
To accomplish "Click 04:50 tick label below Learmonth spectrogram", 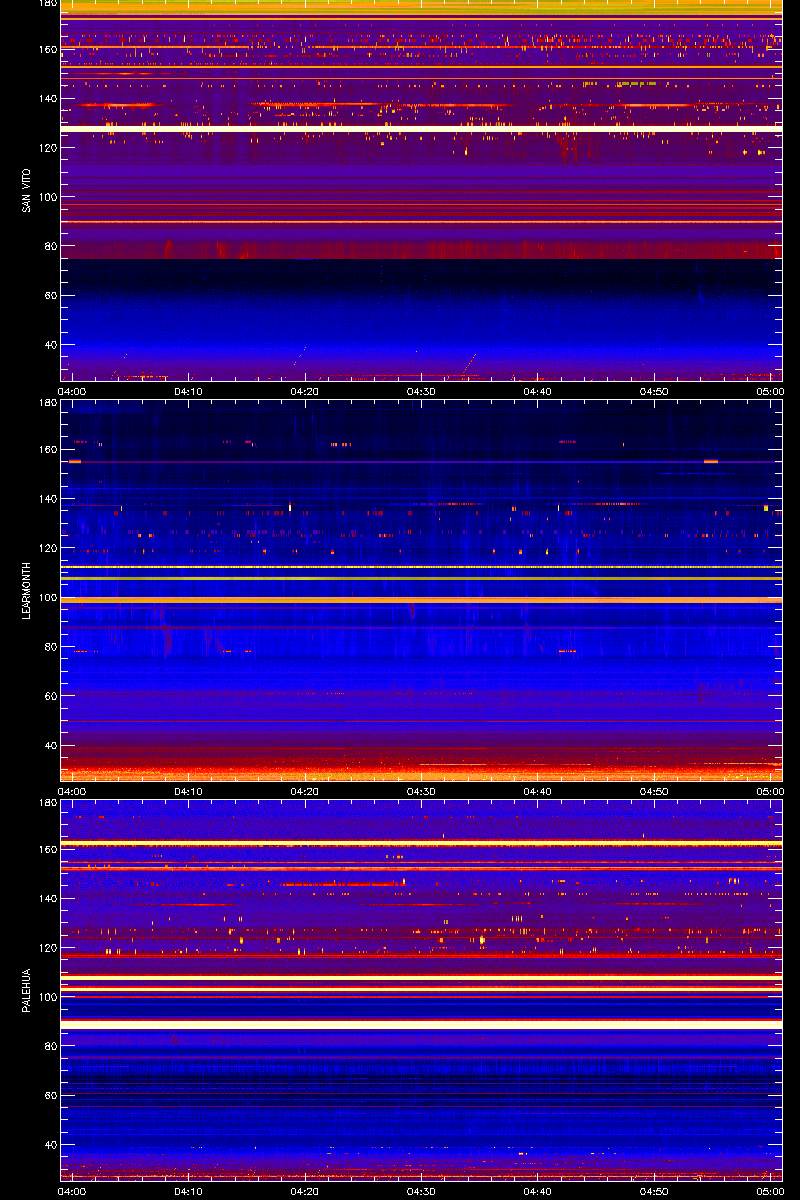I will tap(654, 791).
